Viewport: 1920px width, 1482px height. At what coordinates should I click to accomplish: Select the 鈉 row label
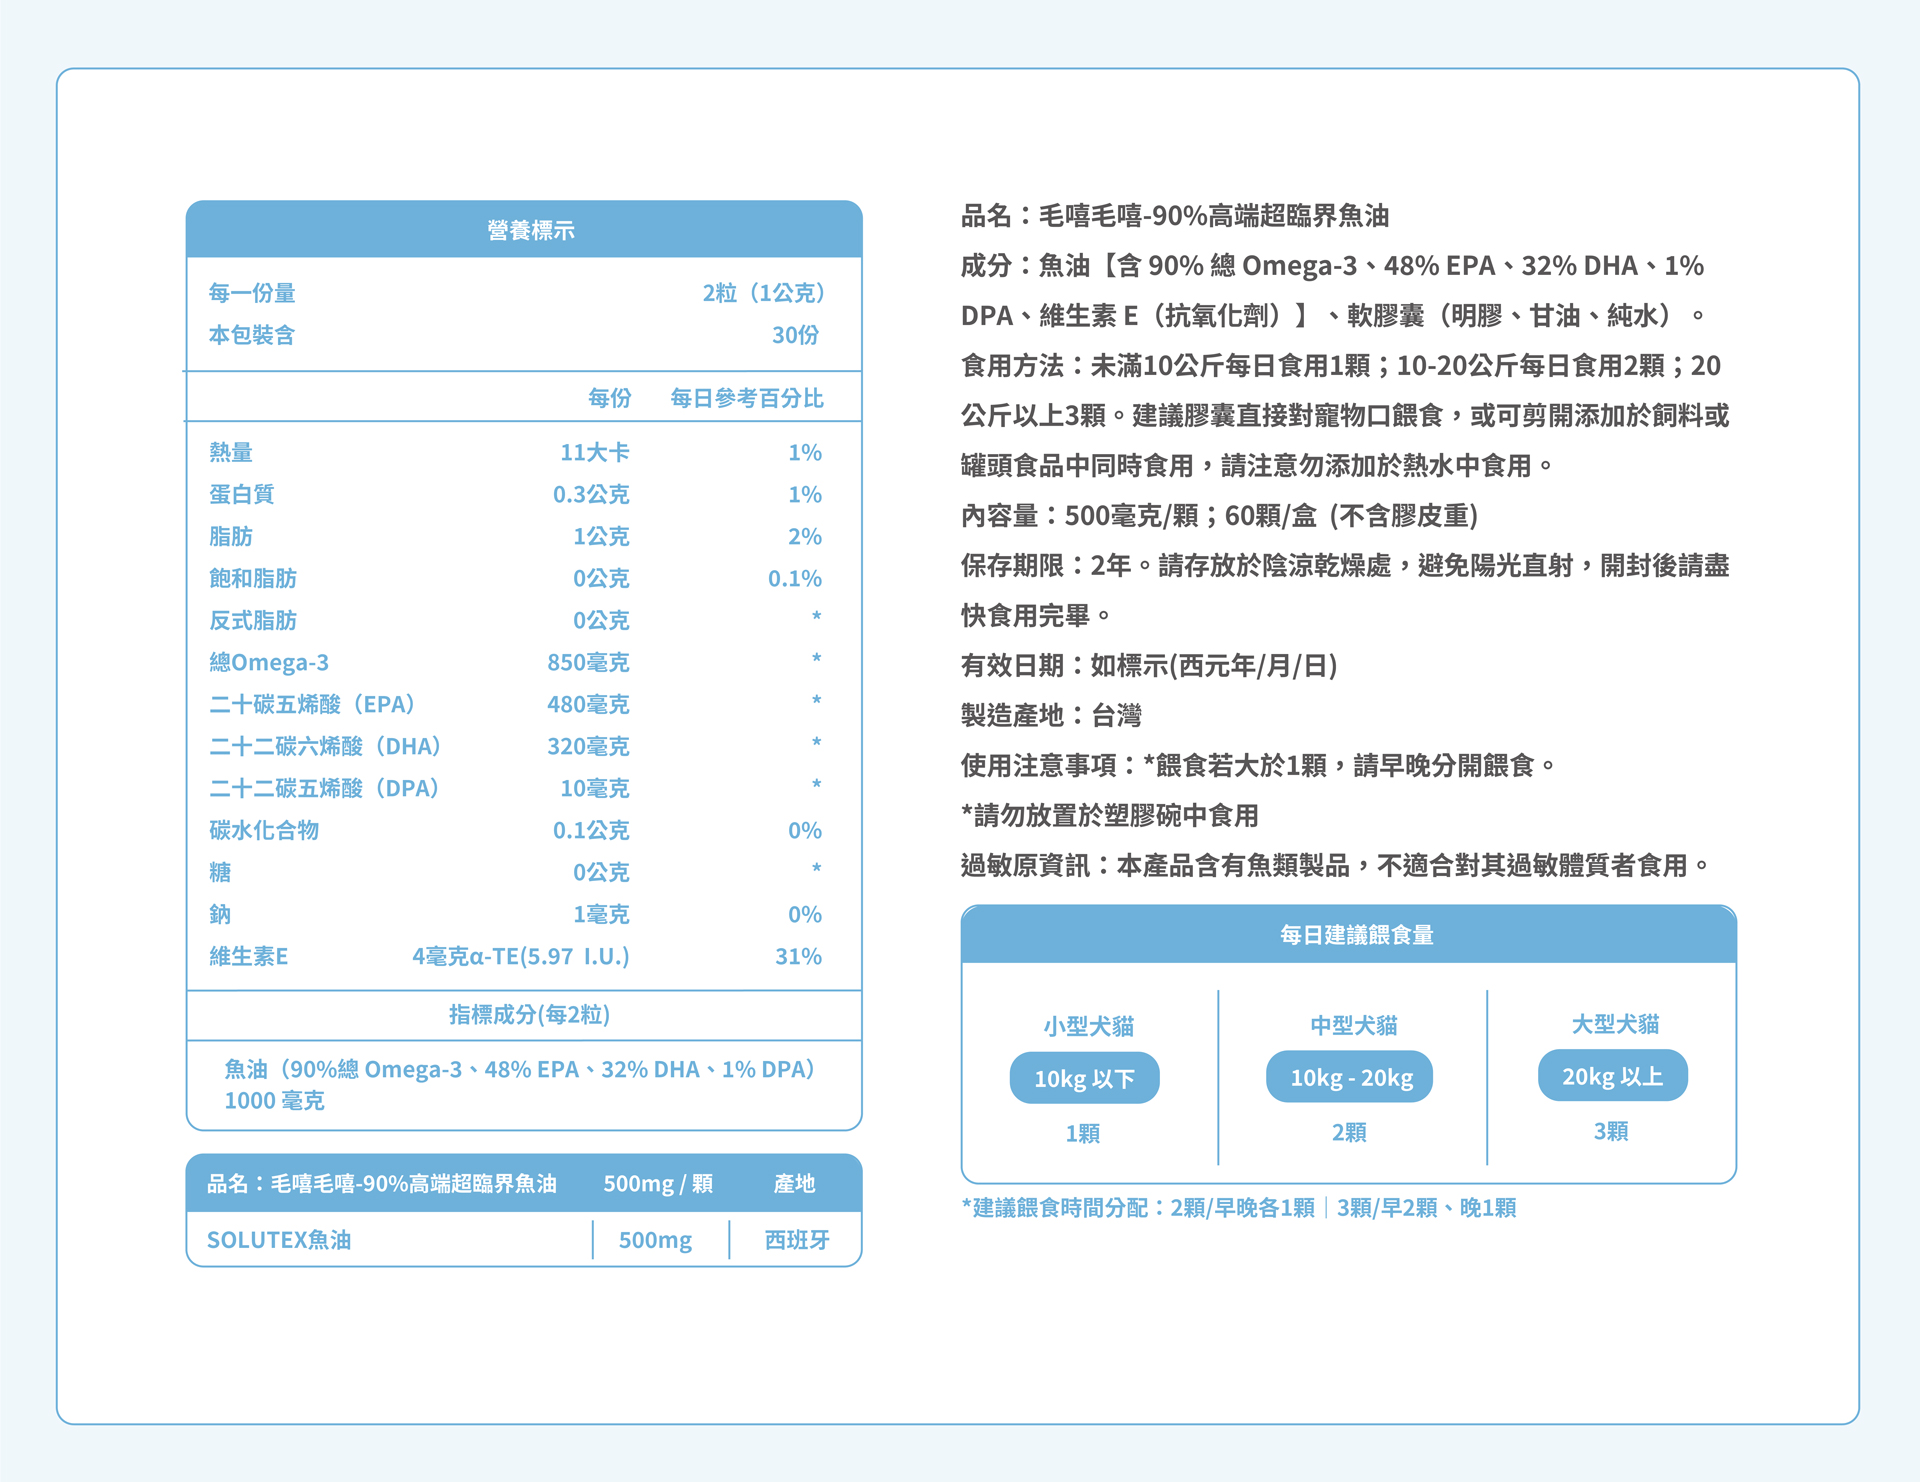tap(220, 914)
